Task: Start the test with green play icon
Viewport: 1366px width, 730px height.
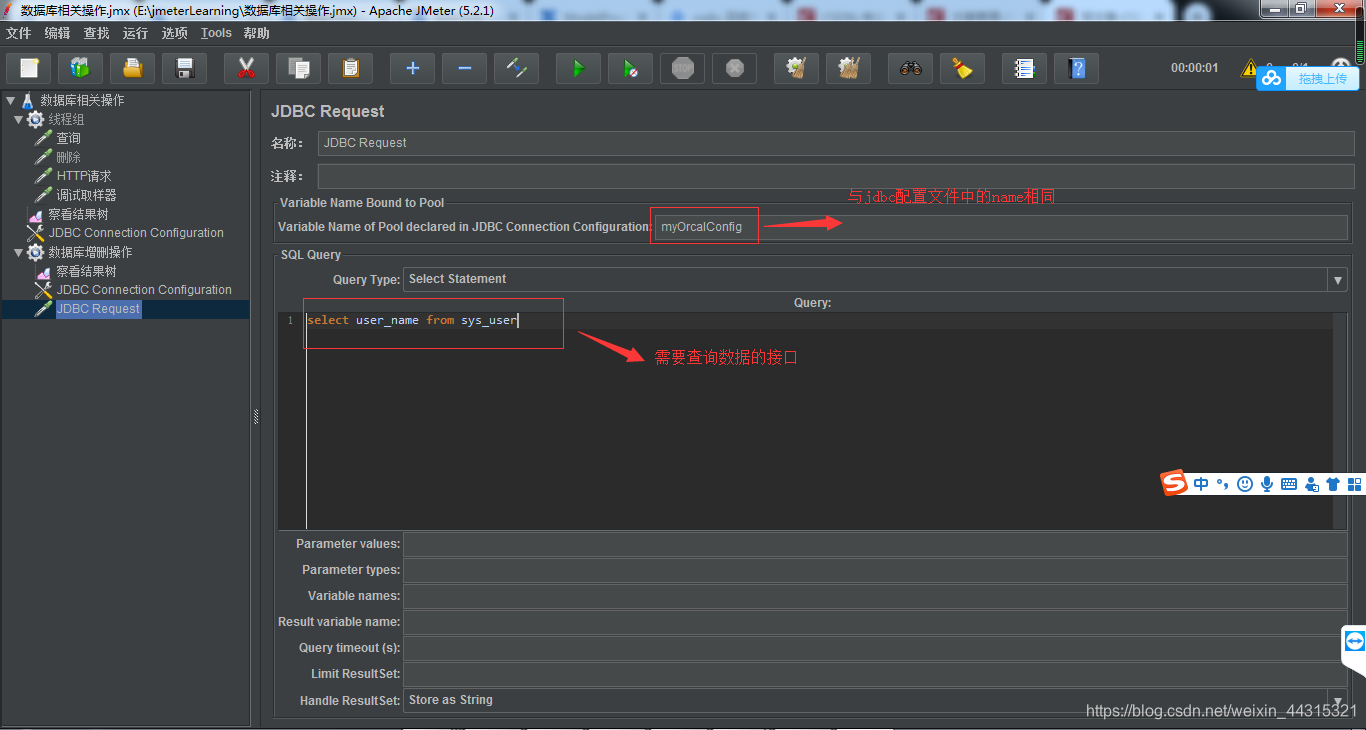Action: click(x=578, y=68)
